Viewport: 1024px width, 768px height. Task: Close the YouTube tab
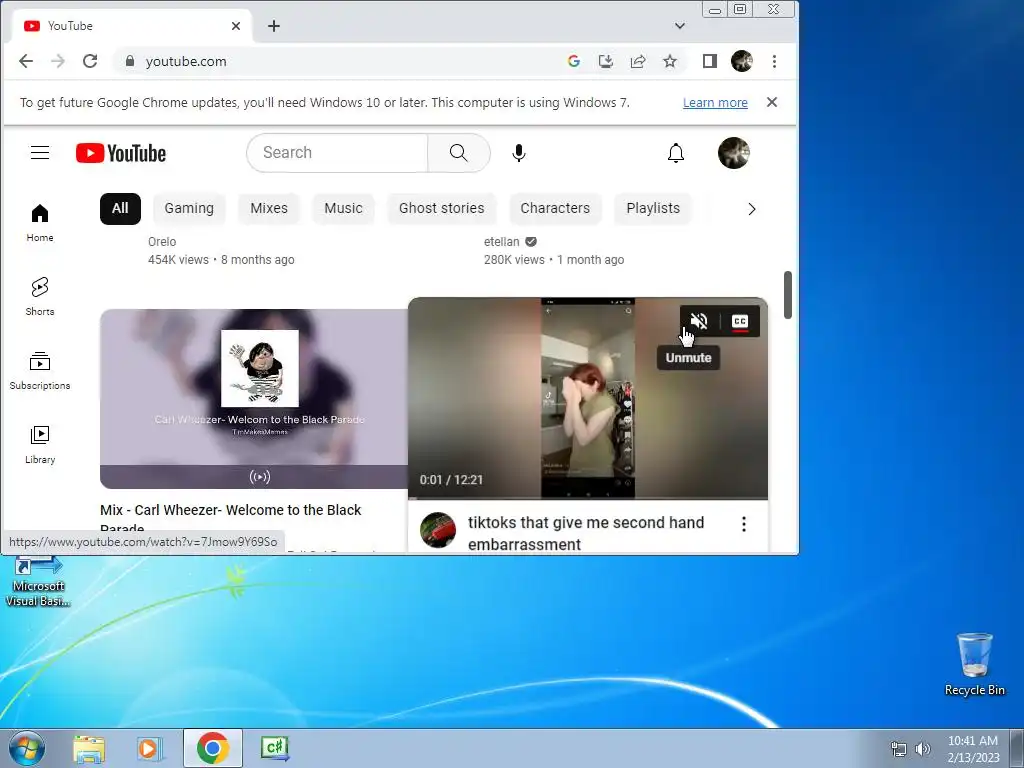coord(236,26)
